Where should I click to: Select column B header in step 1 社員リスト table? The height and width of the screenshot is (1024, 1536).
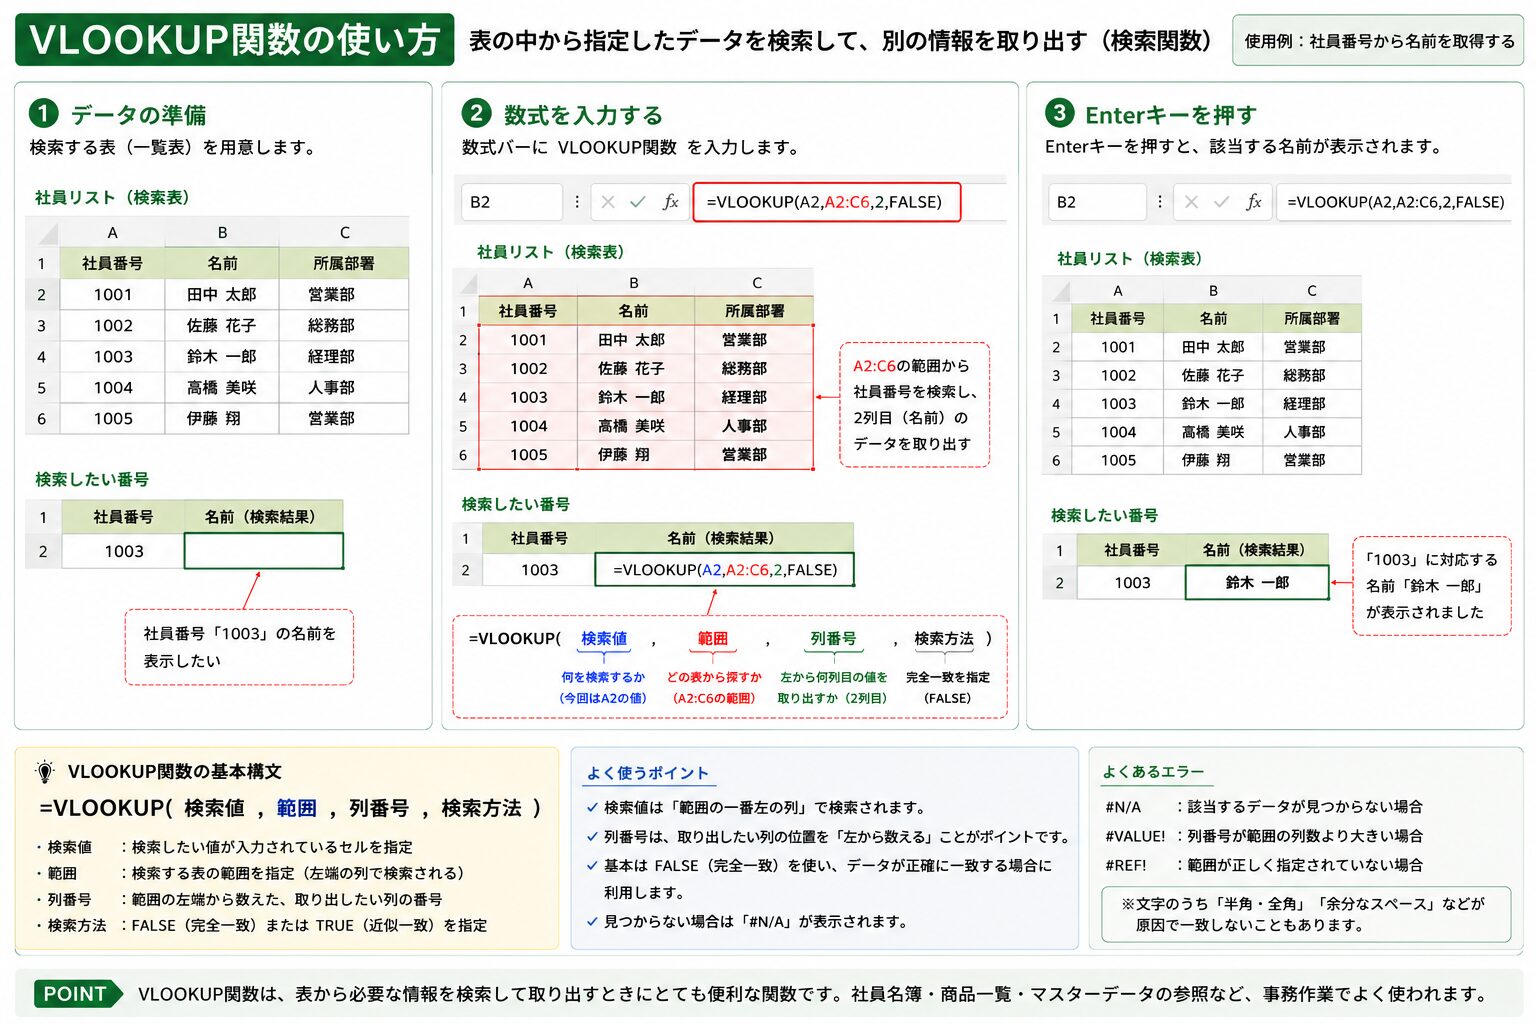click(222, 233)
